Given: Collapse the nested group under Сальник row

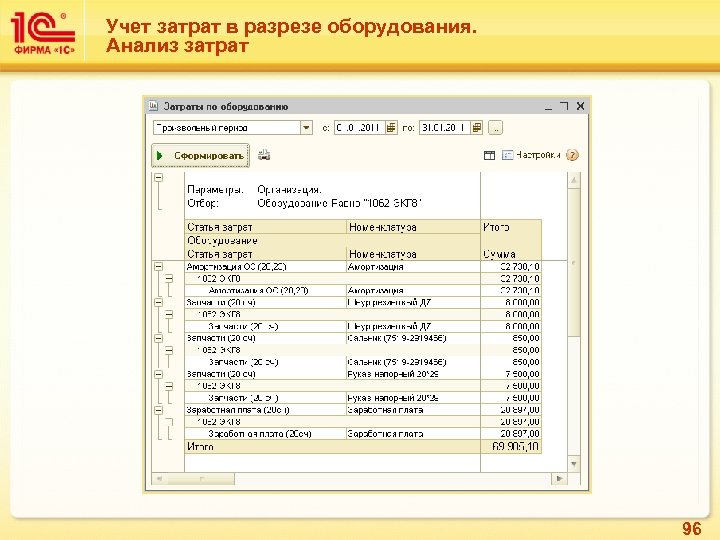Looking at the screenshot, I should (169, 350).
